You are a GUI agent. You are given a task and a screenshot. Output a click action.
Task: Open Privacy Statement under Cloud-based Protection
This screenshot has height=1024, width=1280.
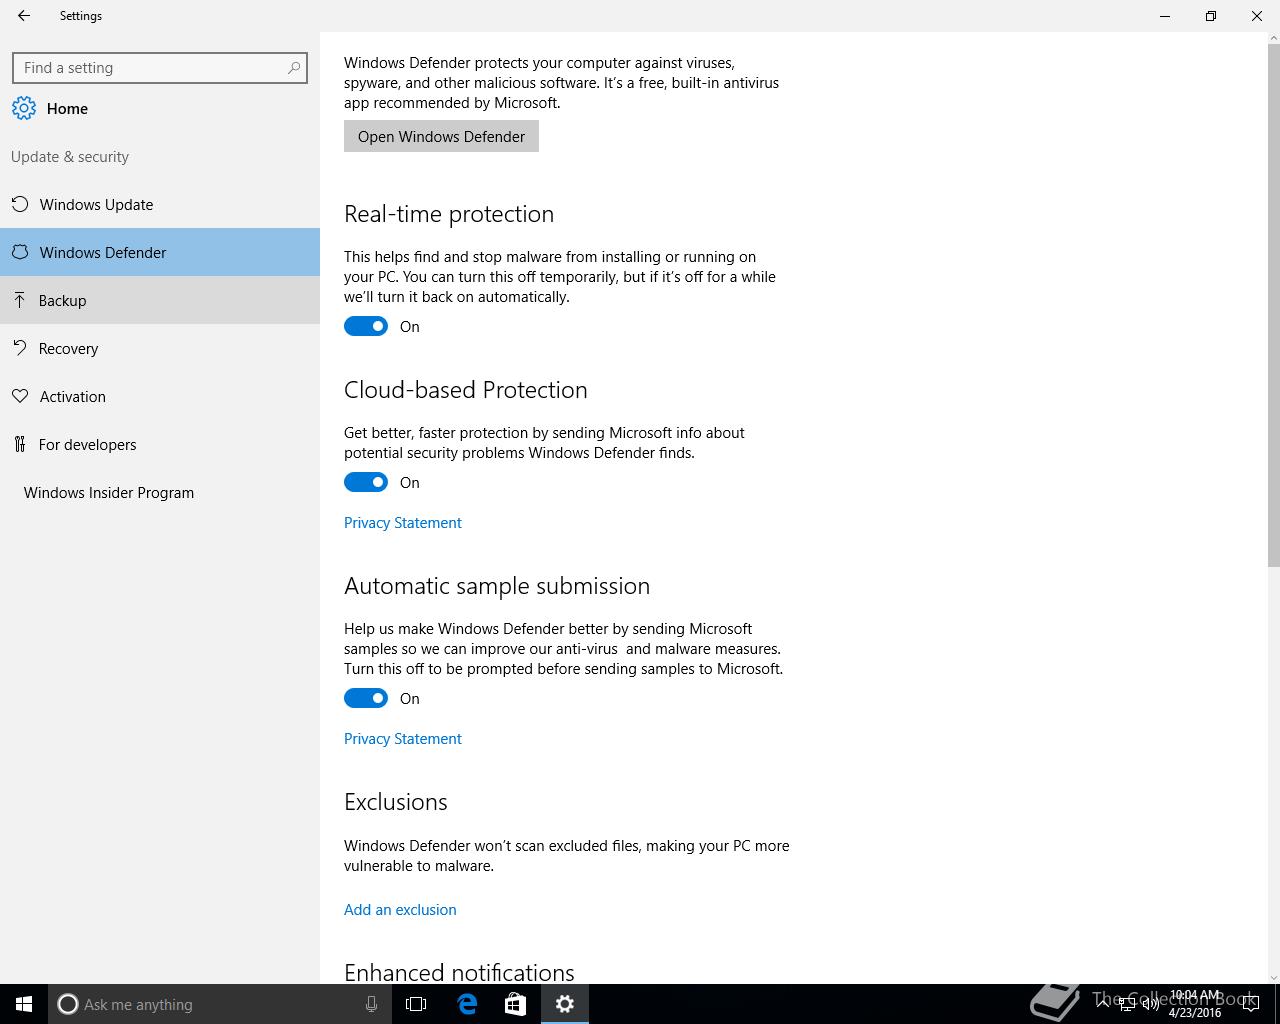(x=403, y=522)
